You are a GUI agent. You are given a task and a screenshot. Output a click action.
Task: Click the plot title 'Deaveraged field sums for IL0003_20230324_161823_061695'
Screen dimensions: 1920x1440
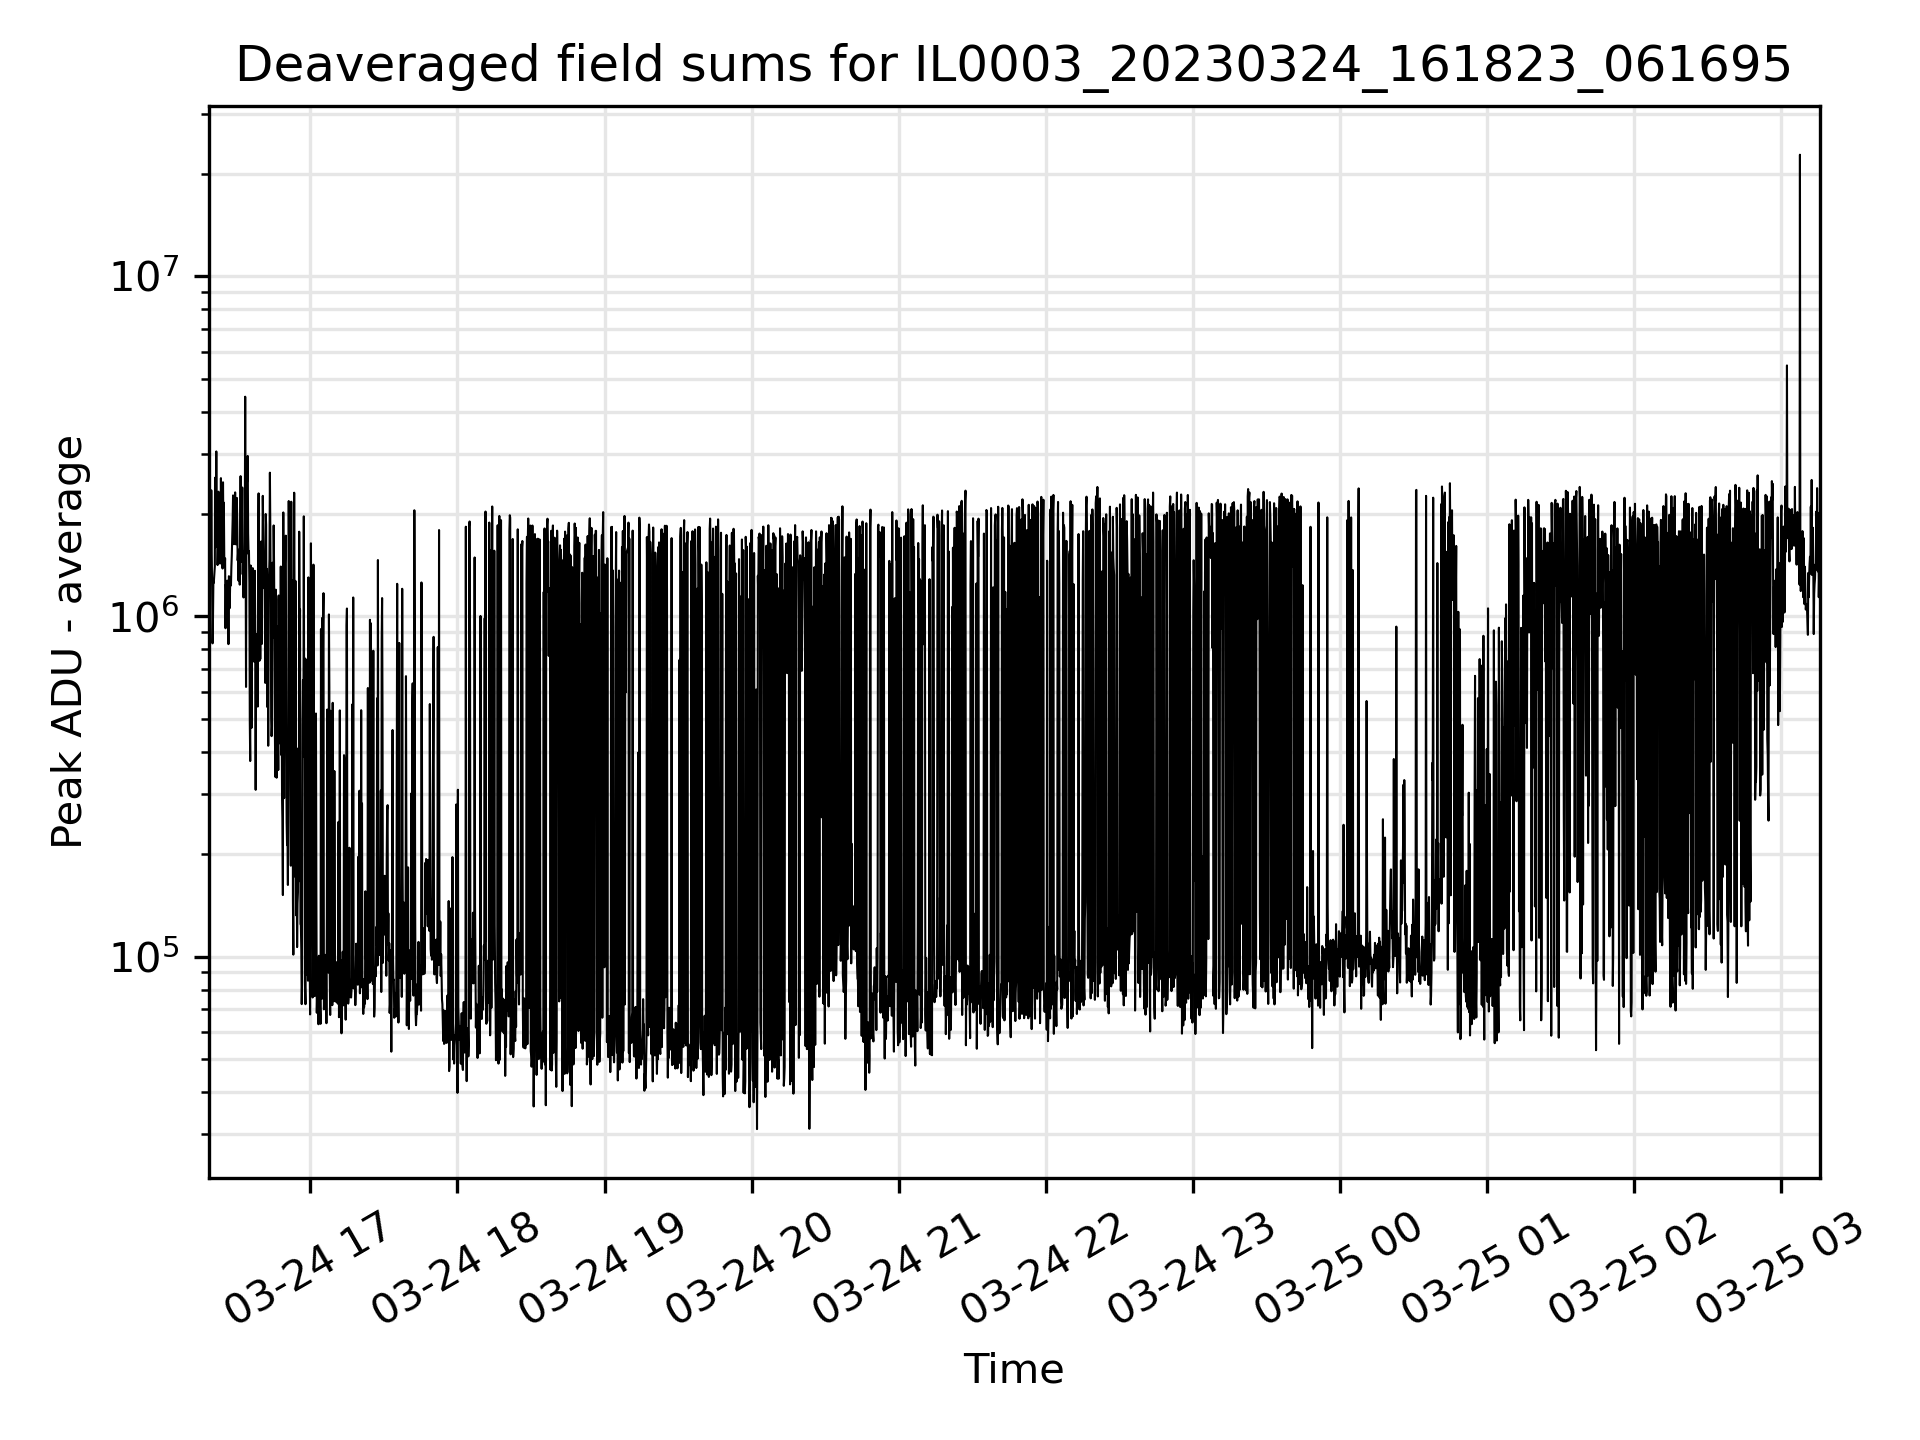click(1013, 65)
